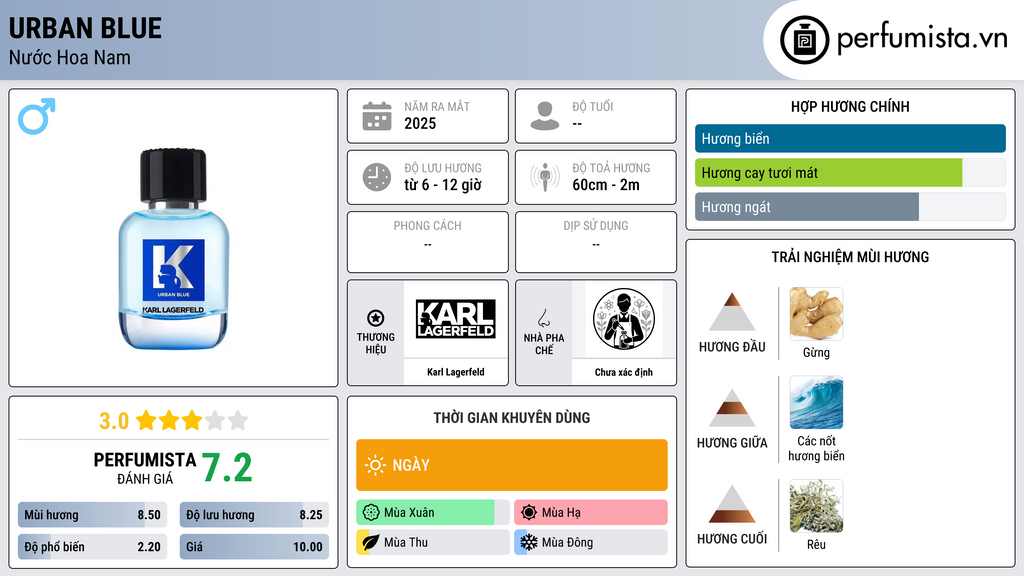The width and height of the screenshot is (1024, 576).
Task: Click the person silhouette icon for Độ tuổi
Action: [x=545, y=116]
